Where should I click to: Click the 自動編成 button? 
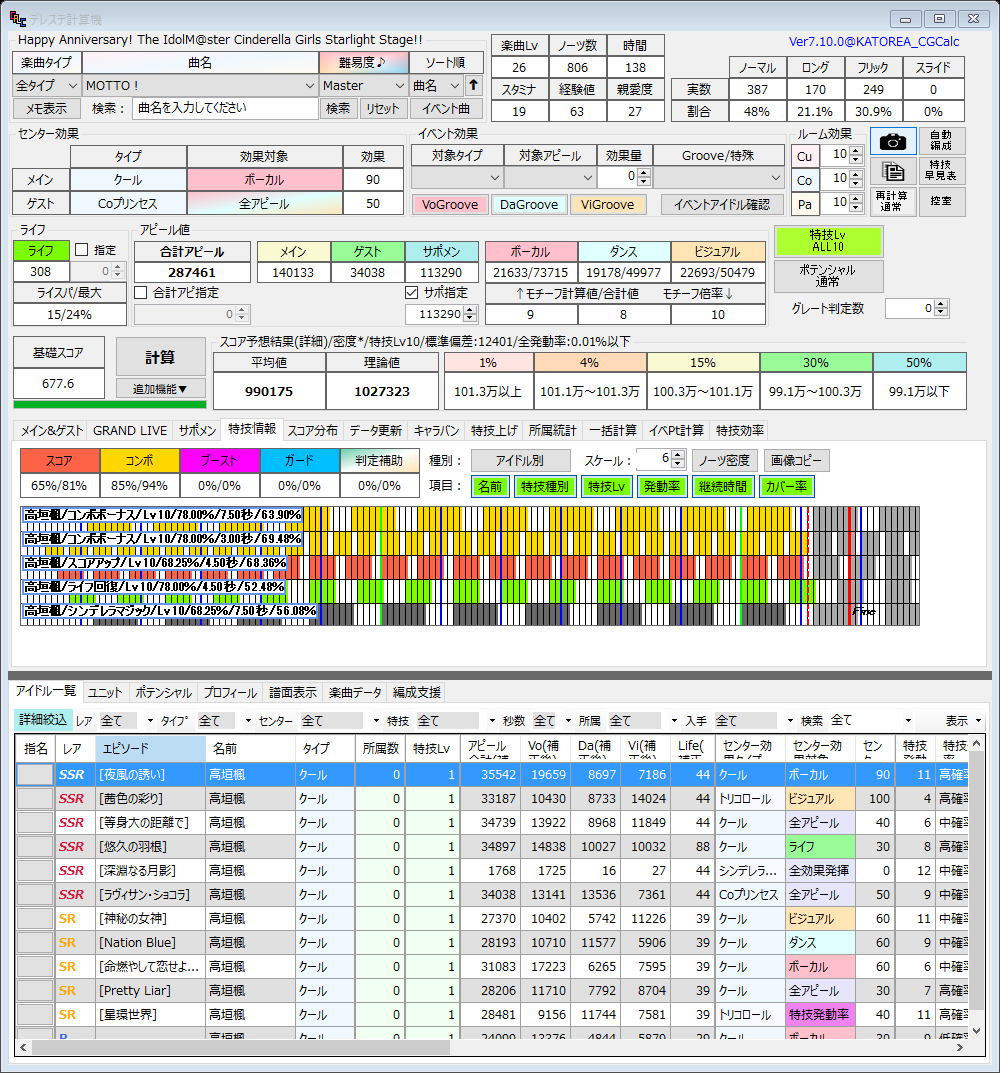[x=941, y=141]
